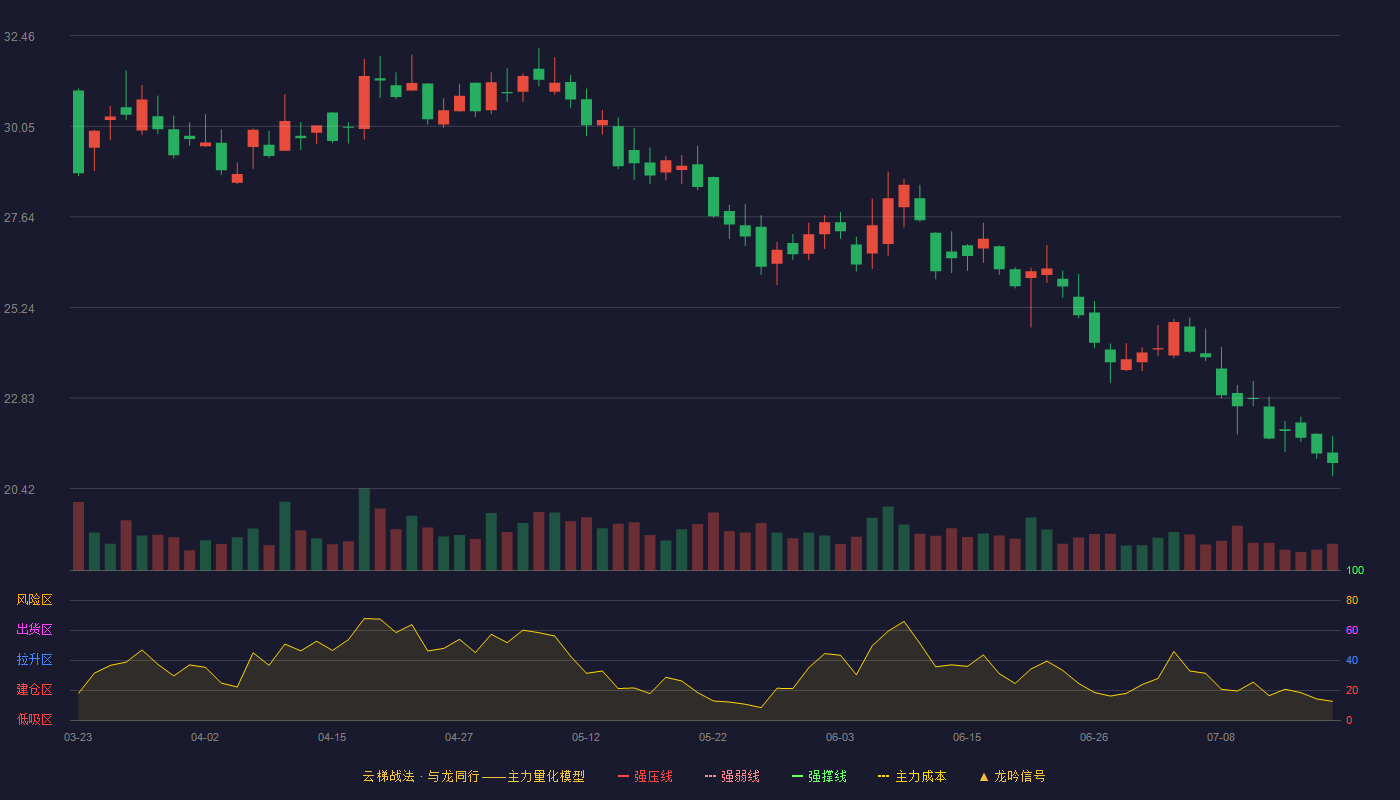Click the 低吸区 zone label
The height and width of the screenshot is (800, 1400).
pyautogui.click(x=34, y=719)
